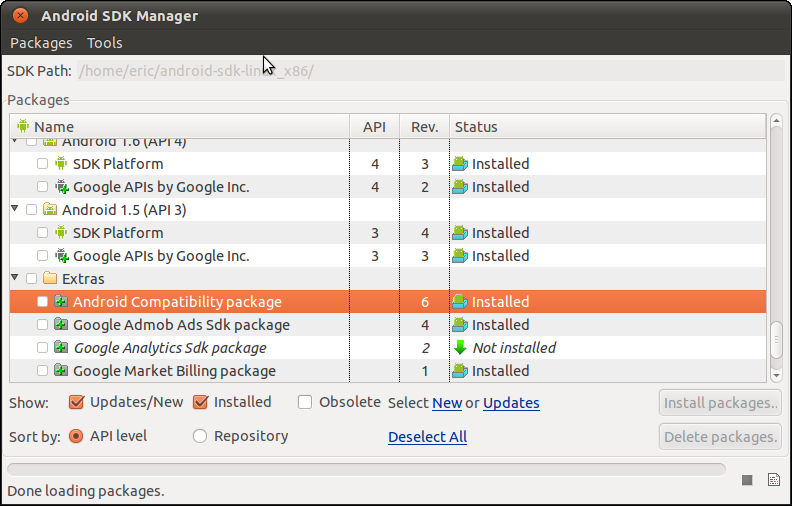Click Android 1.5 (API 3) folder icon

[50, 209]
